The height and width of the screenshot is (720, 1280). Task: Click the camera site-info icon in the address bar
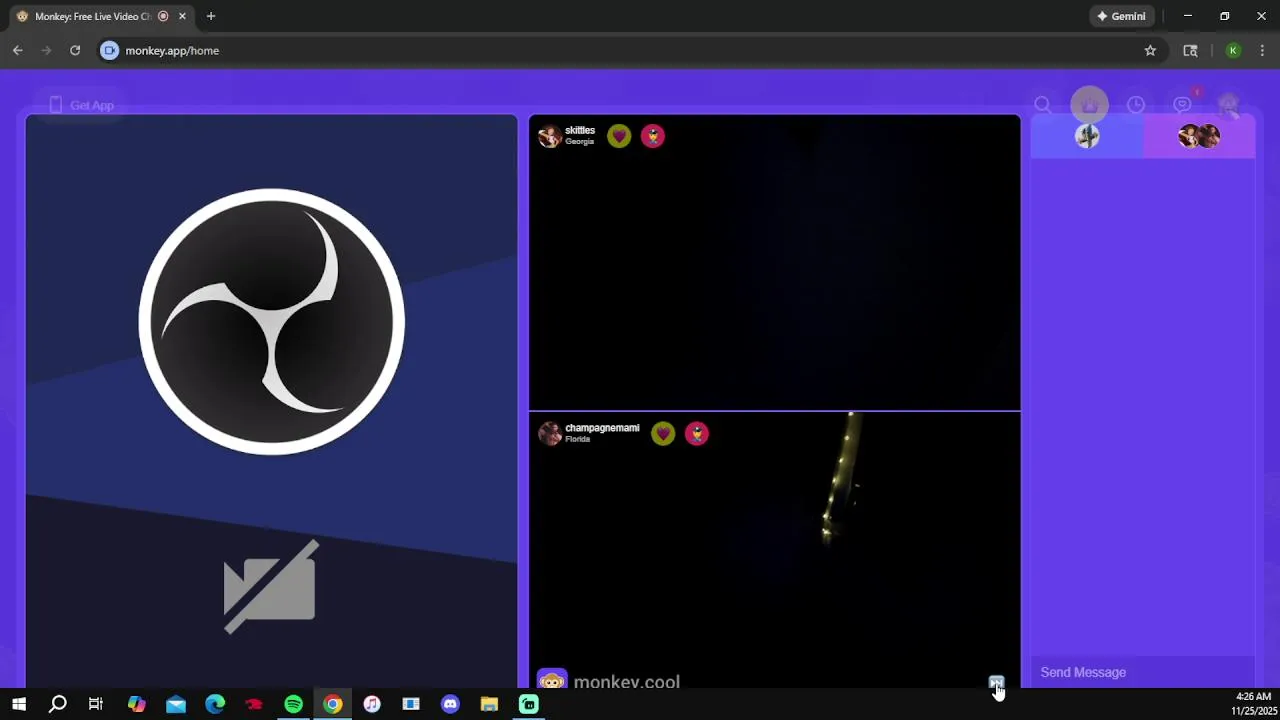[110, 50]
